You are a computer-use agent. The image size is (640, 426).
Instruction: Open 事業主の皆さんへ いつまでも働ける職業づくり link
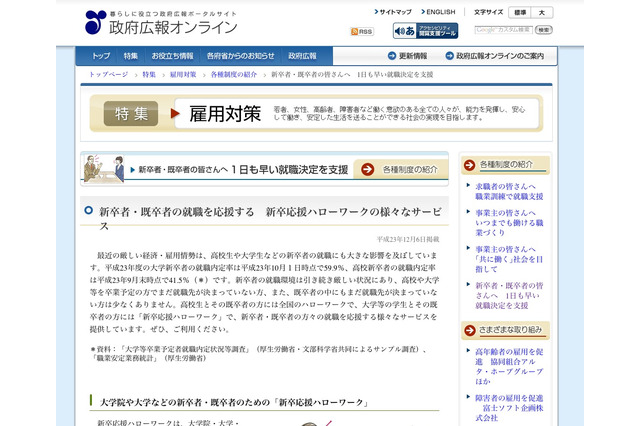coord(509,223)
